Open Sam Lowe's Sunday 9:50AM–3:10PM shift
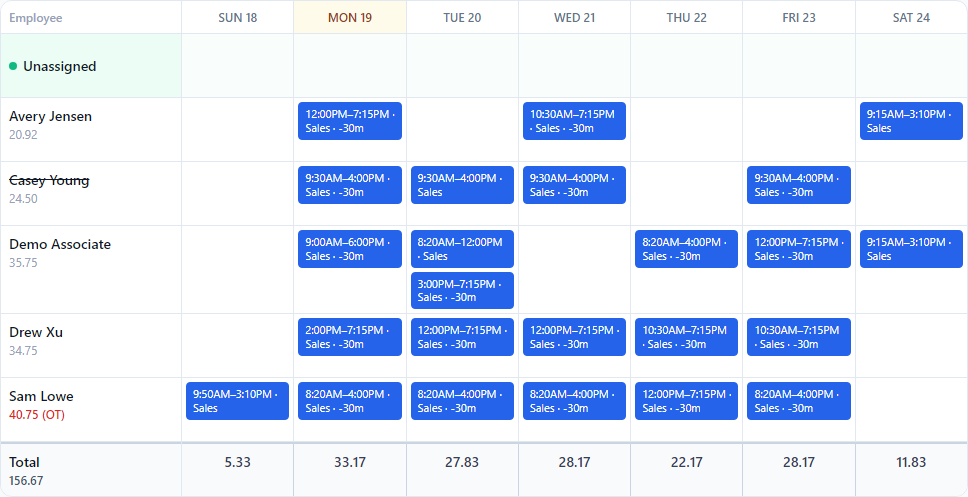 (x=238, y=401)
